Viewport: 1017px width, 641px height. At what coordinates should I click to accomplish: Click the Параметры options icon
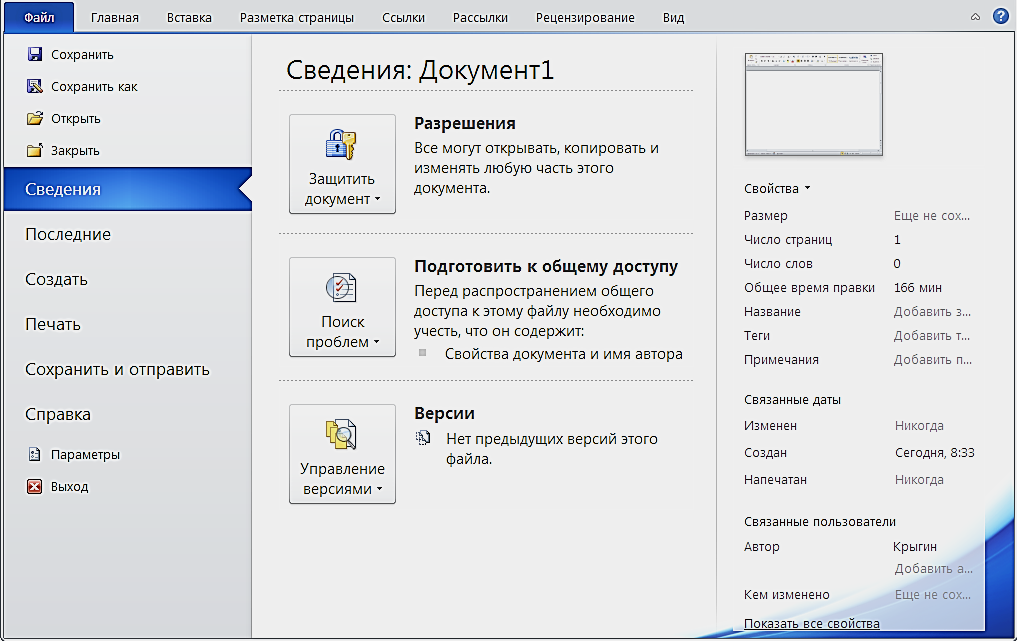35,454
